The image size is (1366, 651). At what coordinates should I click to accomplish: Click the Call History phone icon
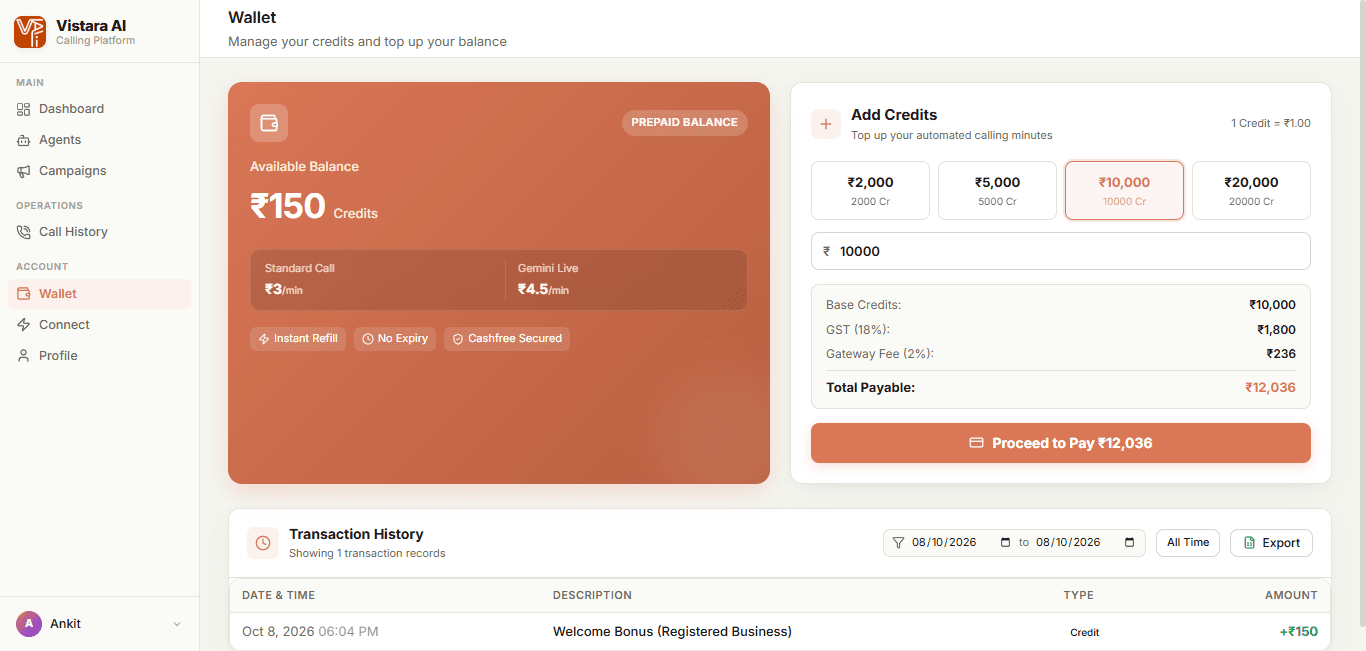tap(24, 232)
